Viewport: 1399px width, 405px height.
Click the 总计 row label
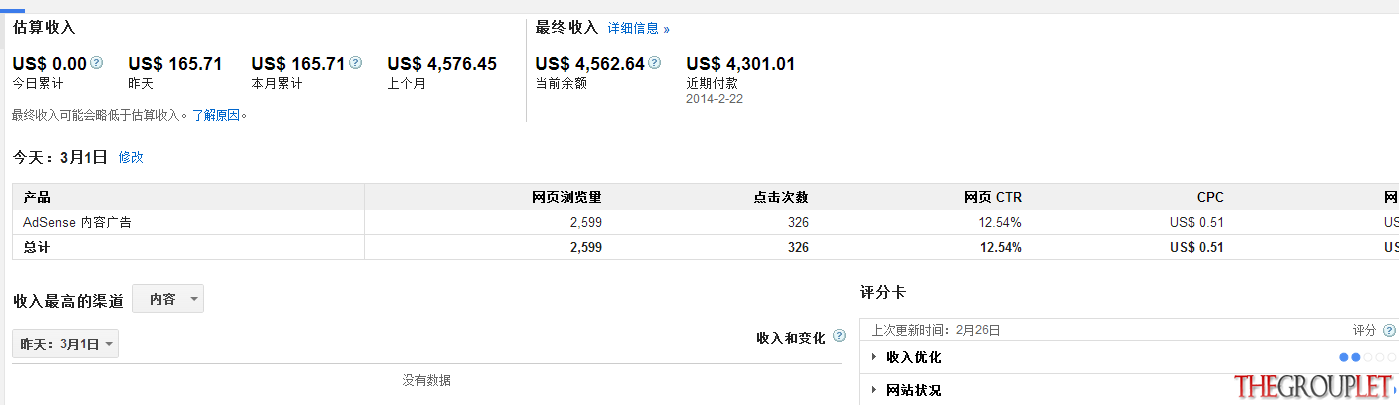point(37,247)
